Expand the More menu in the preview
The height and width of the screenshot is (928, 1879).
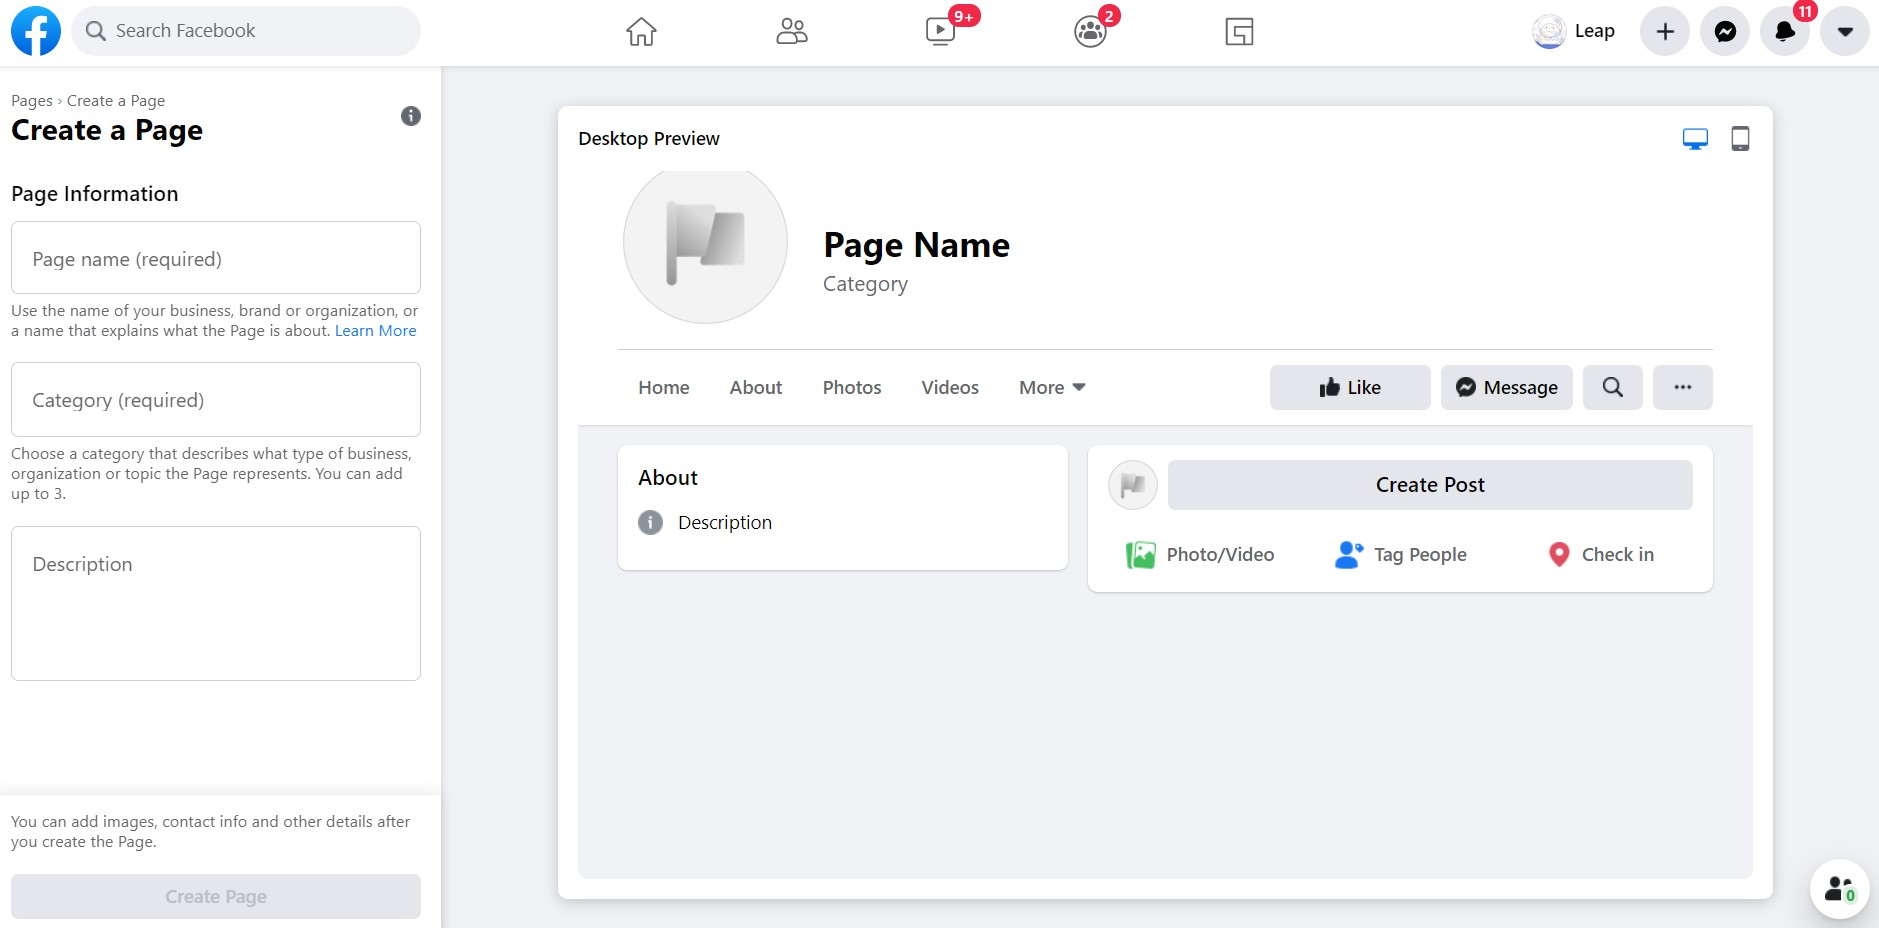click(x=1050, y=387)
